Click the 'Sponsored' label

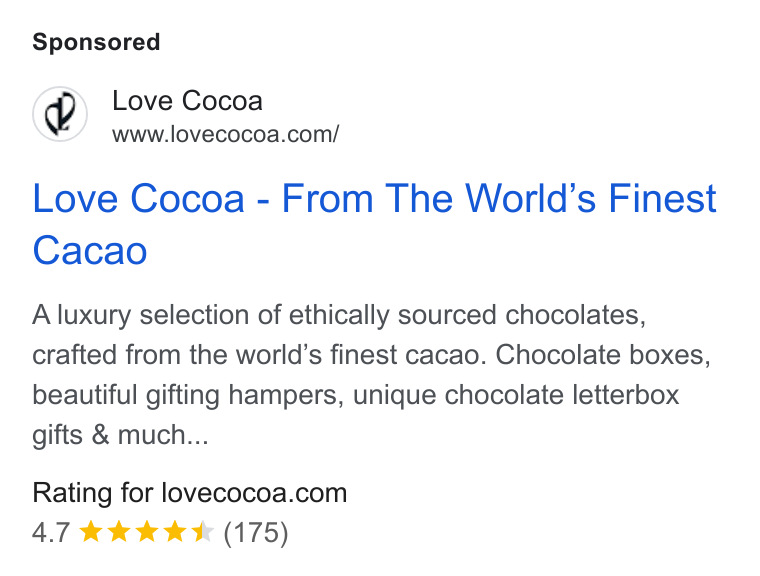pyautogui.click(x=96, y=42)
